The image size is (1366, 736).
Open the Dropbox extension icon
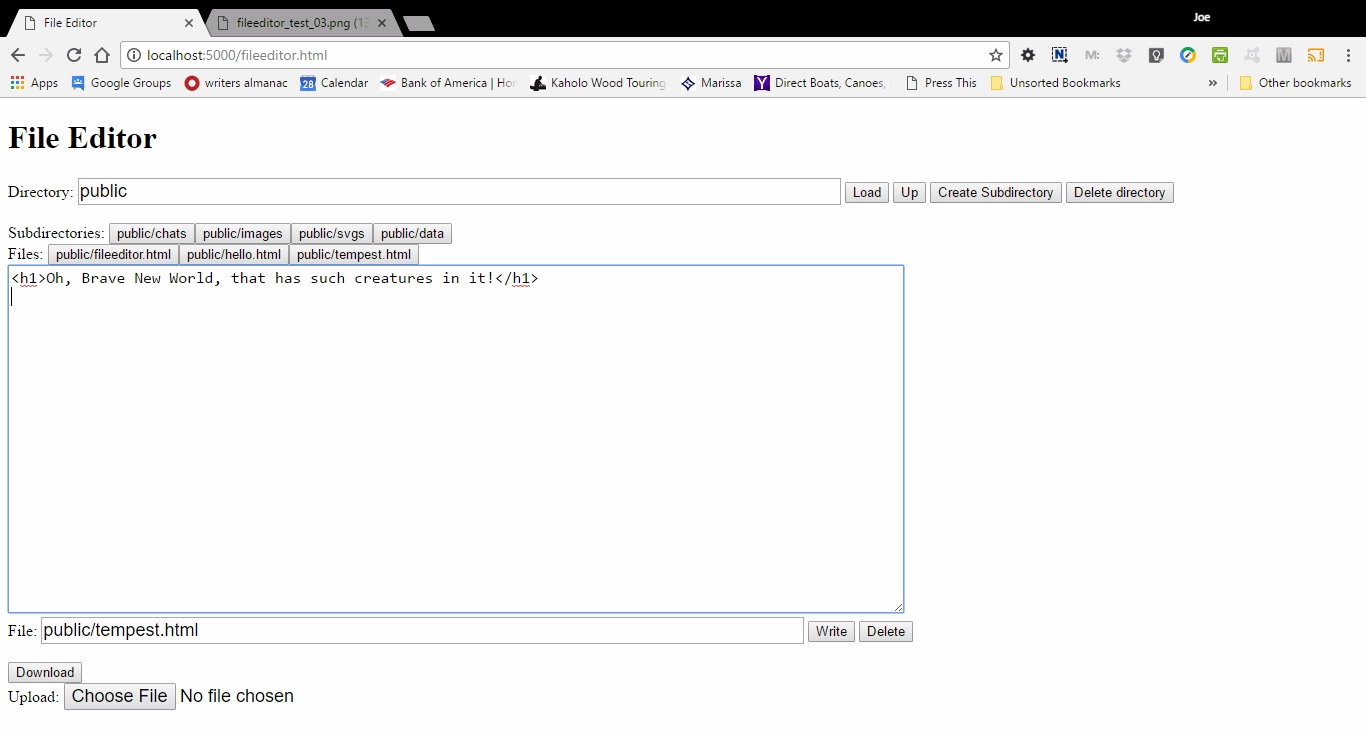click(1124, 55)
